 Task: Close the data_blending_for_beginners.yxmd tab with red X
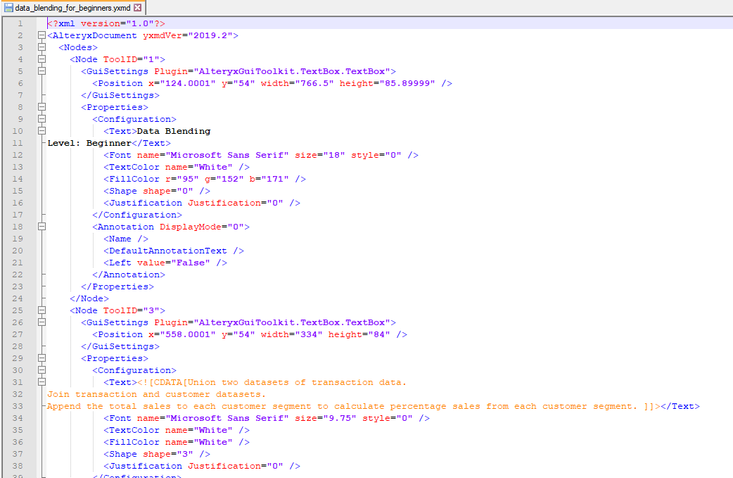(137, 7)
